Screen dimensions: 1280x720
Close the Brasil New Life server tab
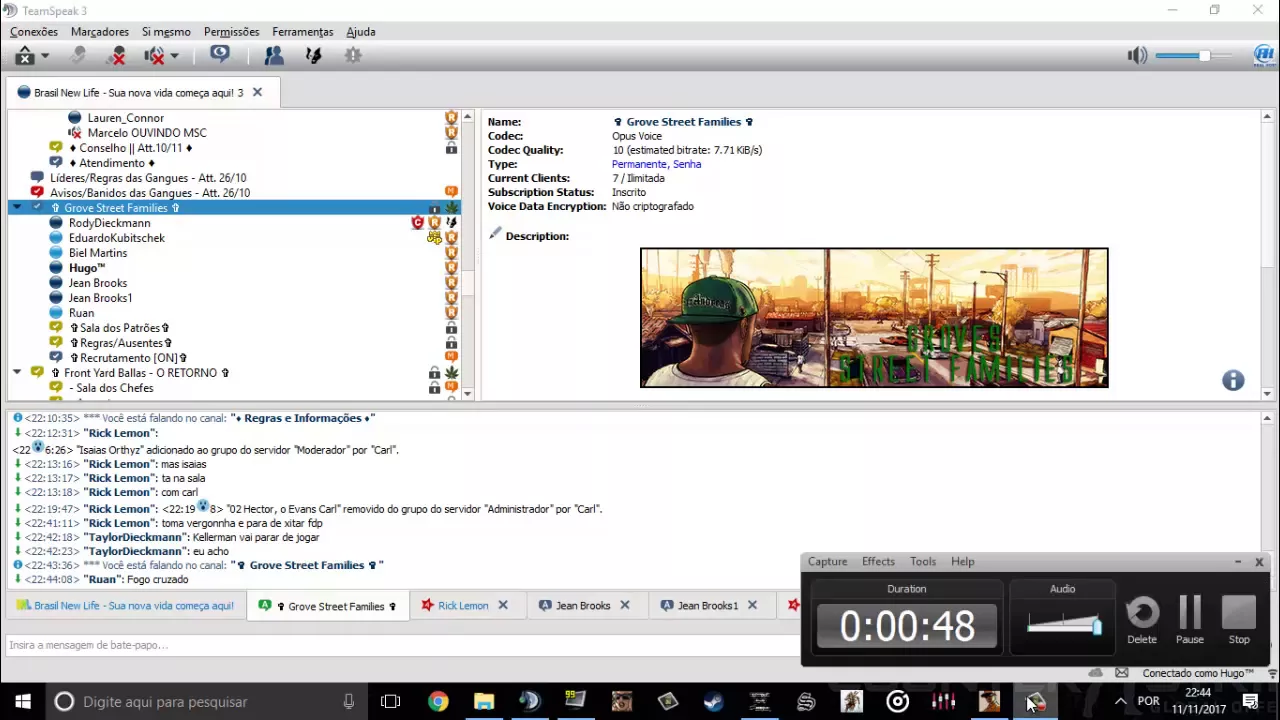(257, 92)
